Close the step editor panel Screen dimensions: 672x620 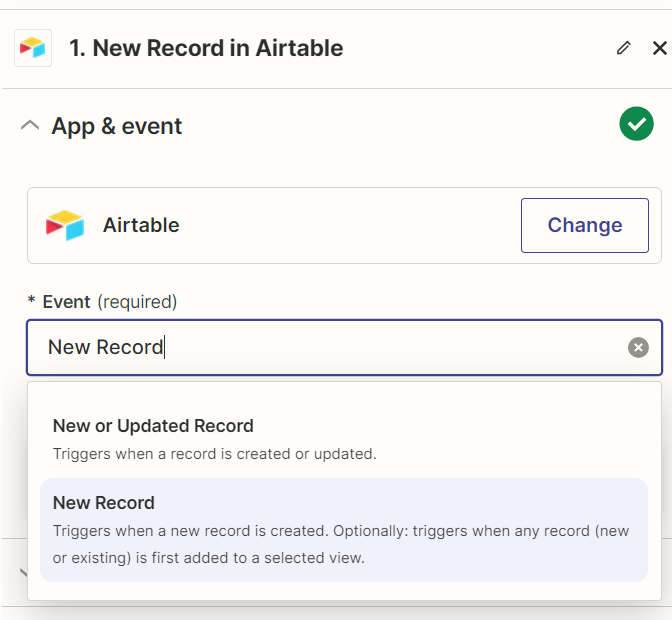660,48
